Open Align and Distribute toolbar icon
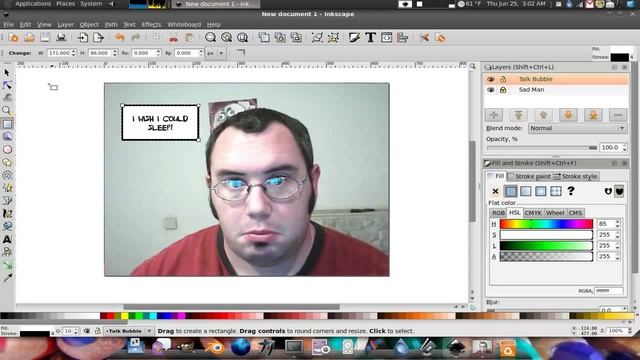The image size is (640, 360). click(x=402, y=38)
